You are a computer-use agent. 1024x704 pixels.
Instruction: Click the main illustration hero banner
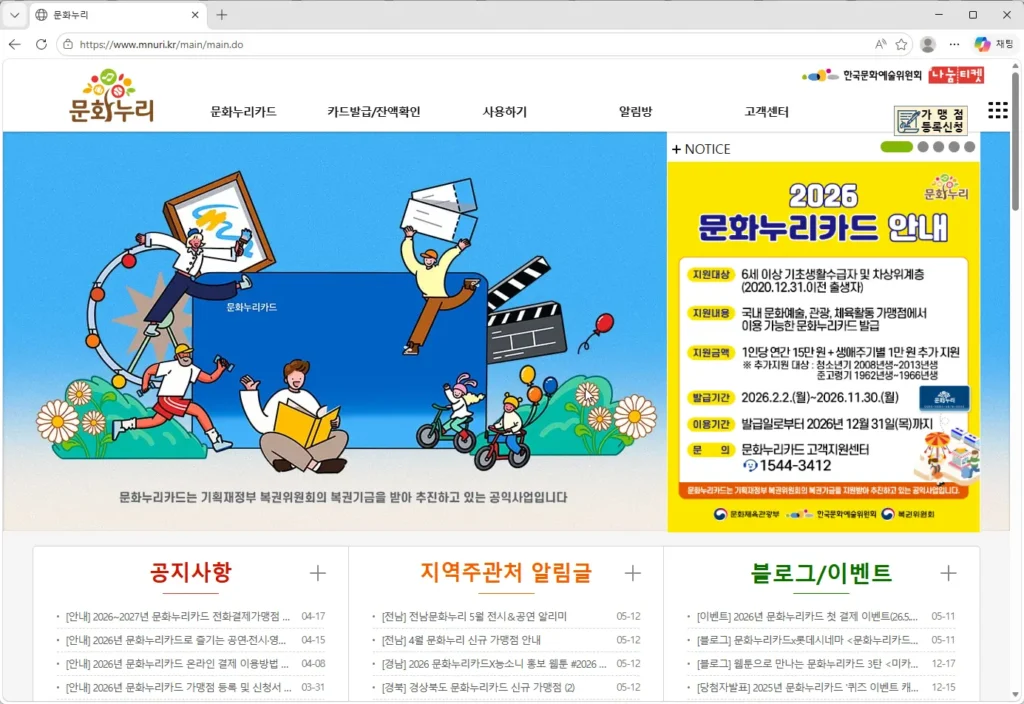334,331
